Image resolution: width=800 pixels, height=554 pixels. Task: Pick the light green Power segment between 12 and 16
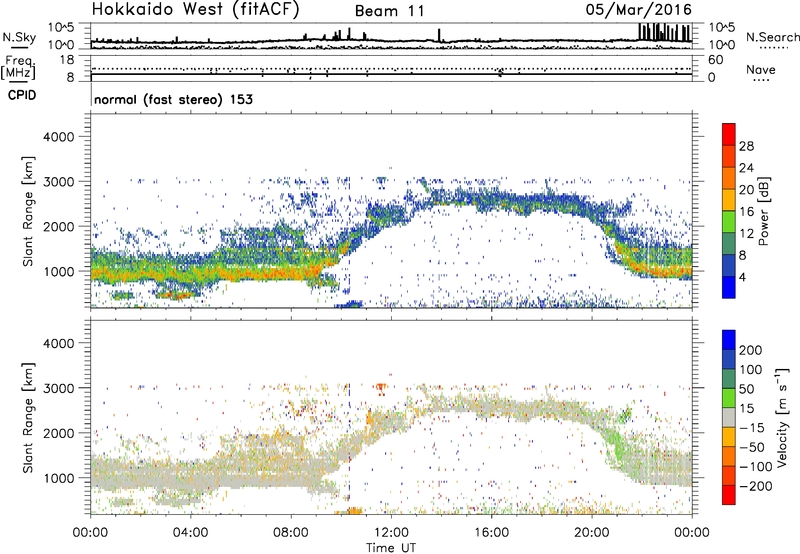(x=729, y=222)
